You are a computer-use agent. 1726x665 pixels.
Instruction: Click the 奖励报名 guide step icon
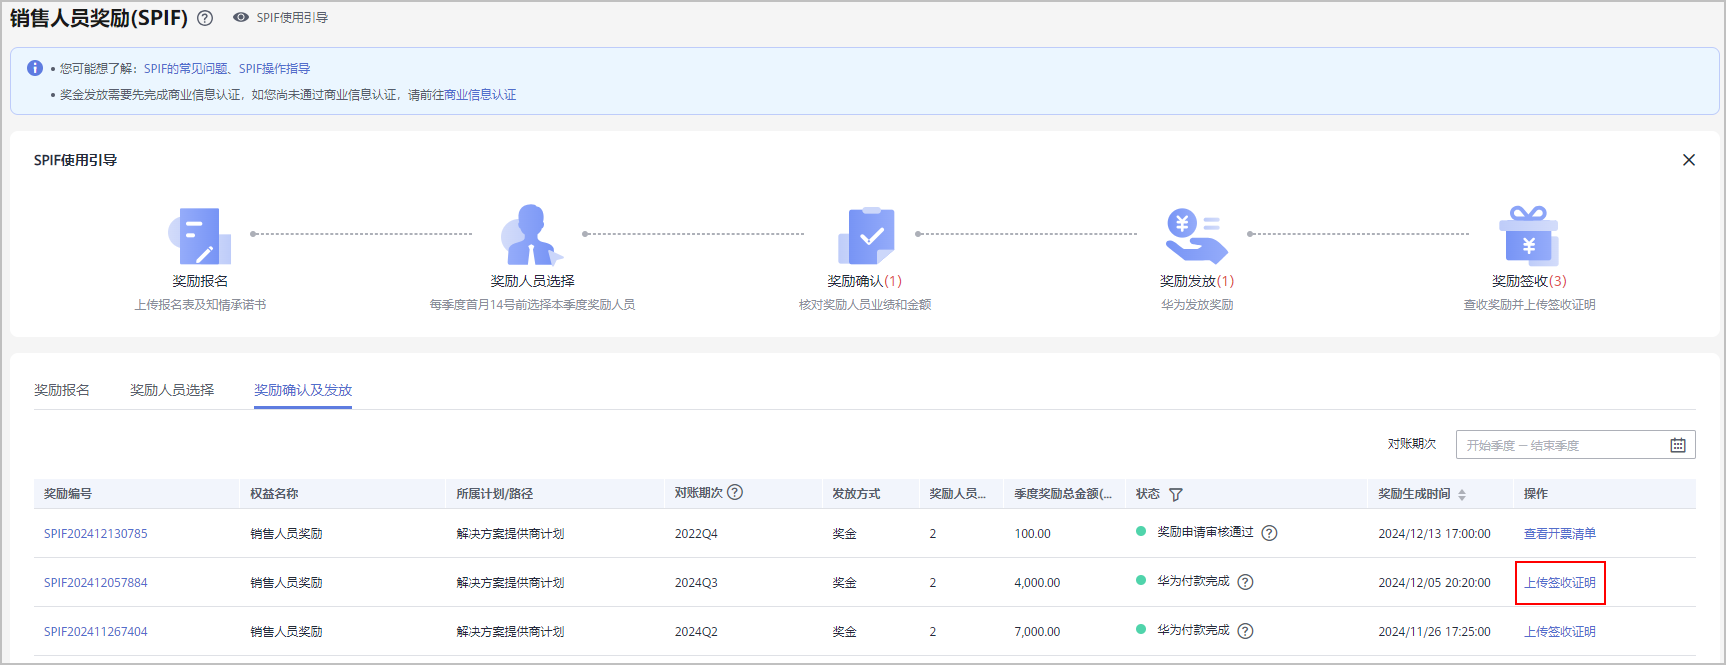(200, 236)
